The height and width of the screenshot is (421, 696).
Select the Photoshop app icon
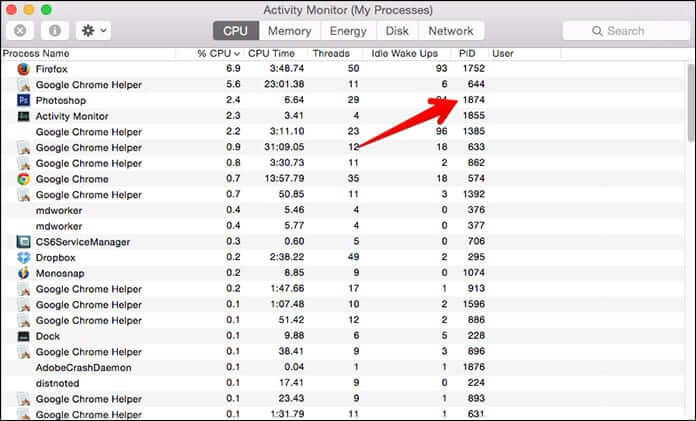click(23, 100)
